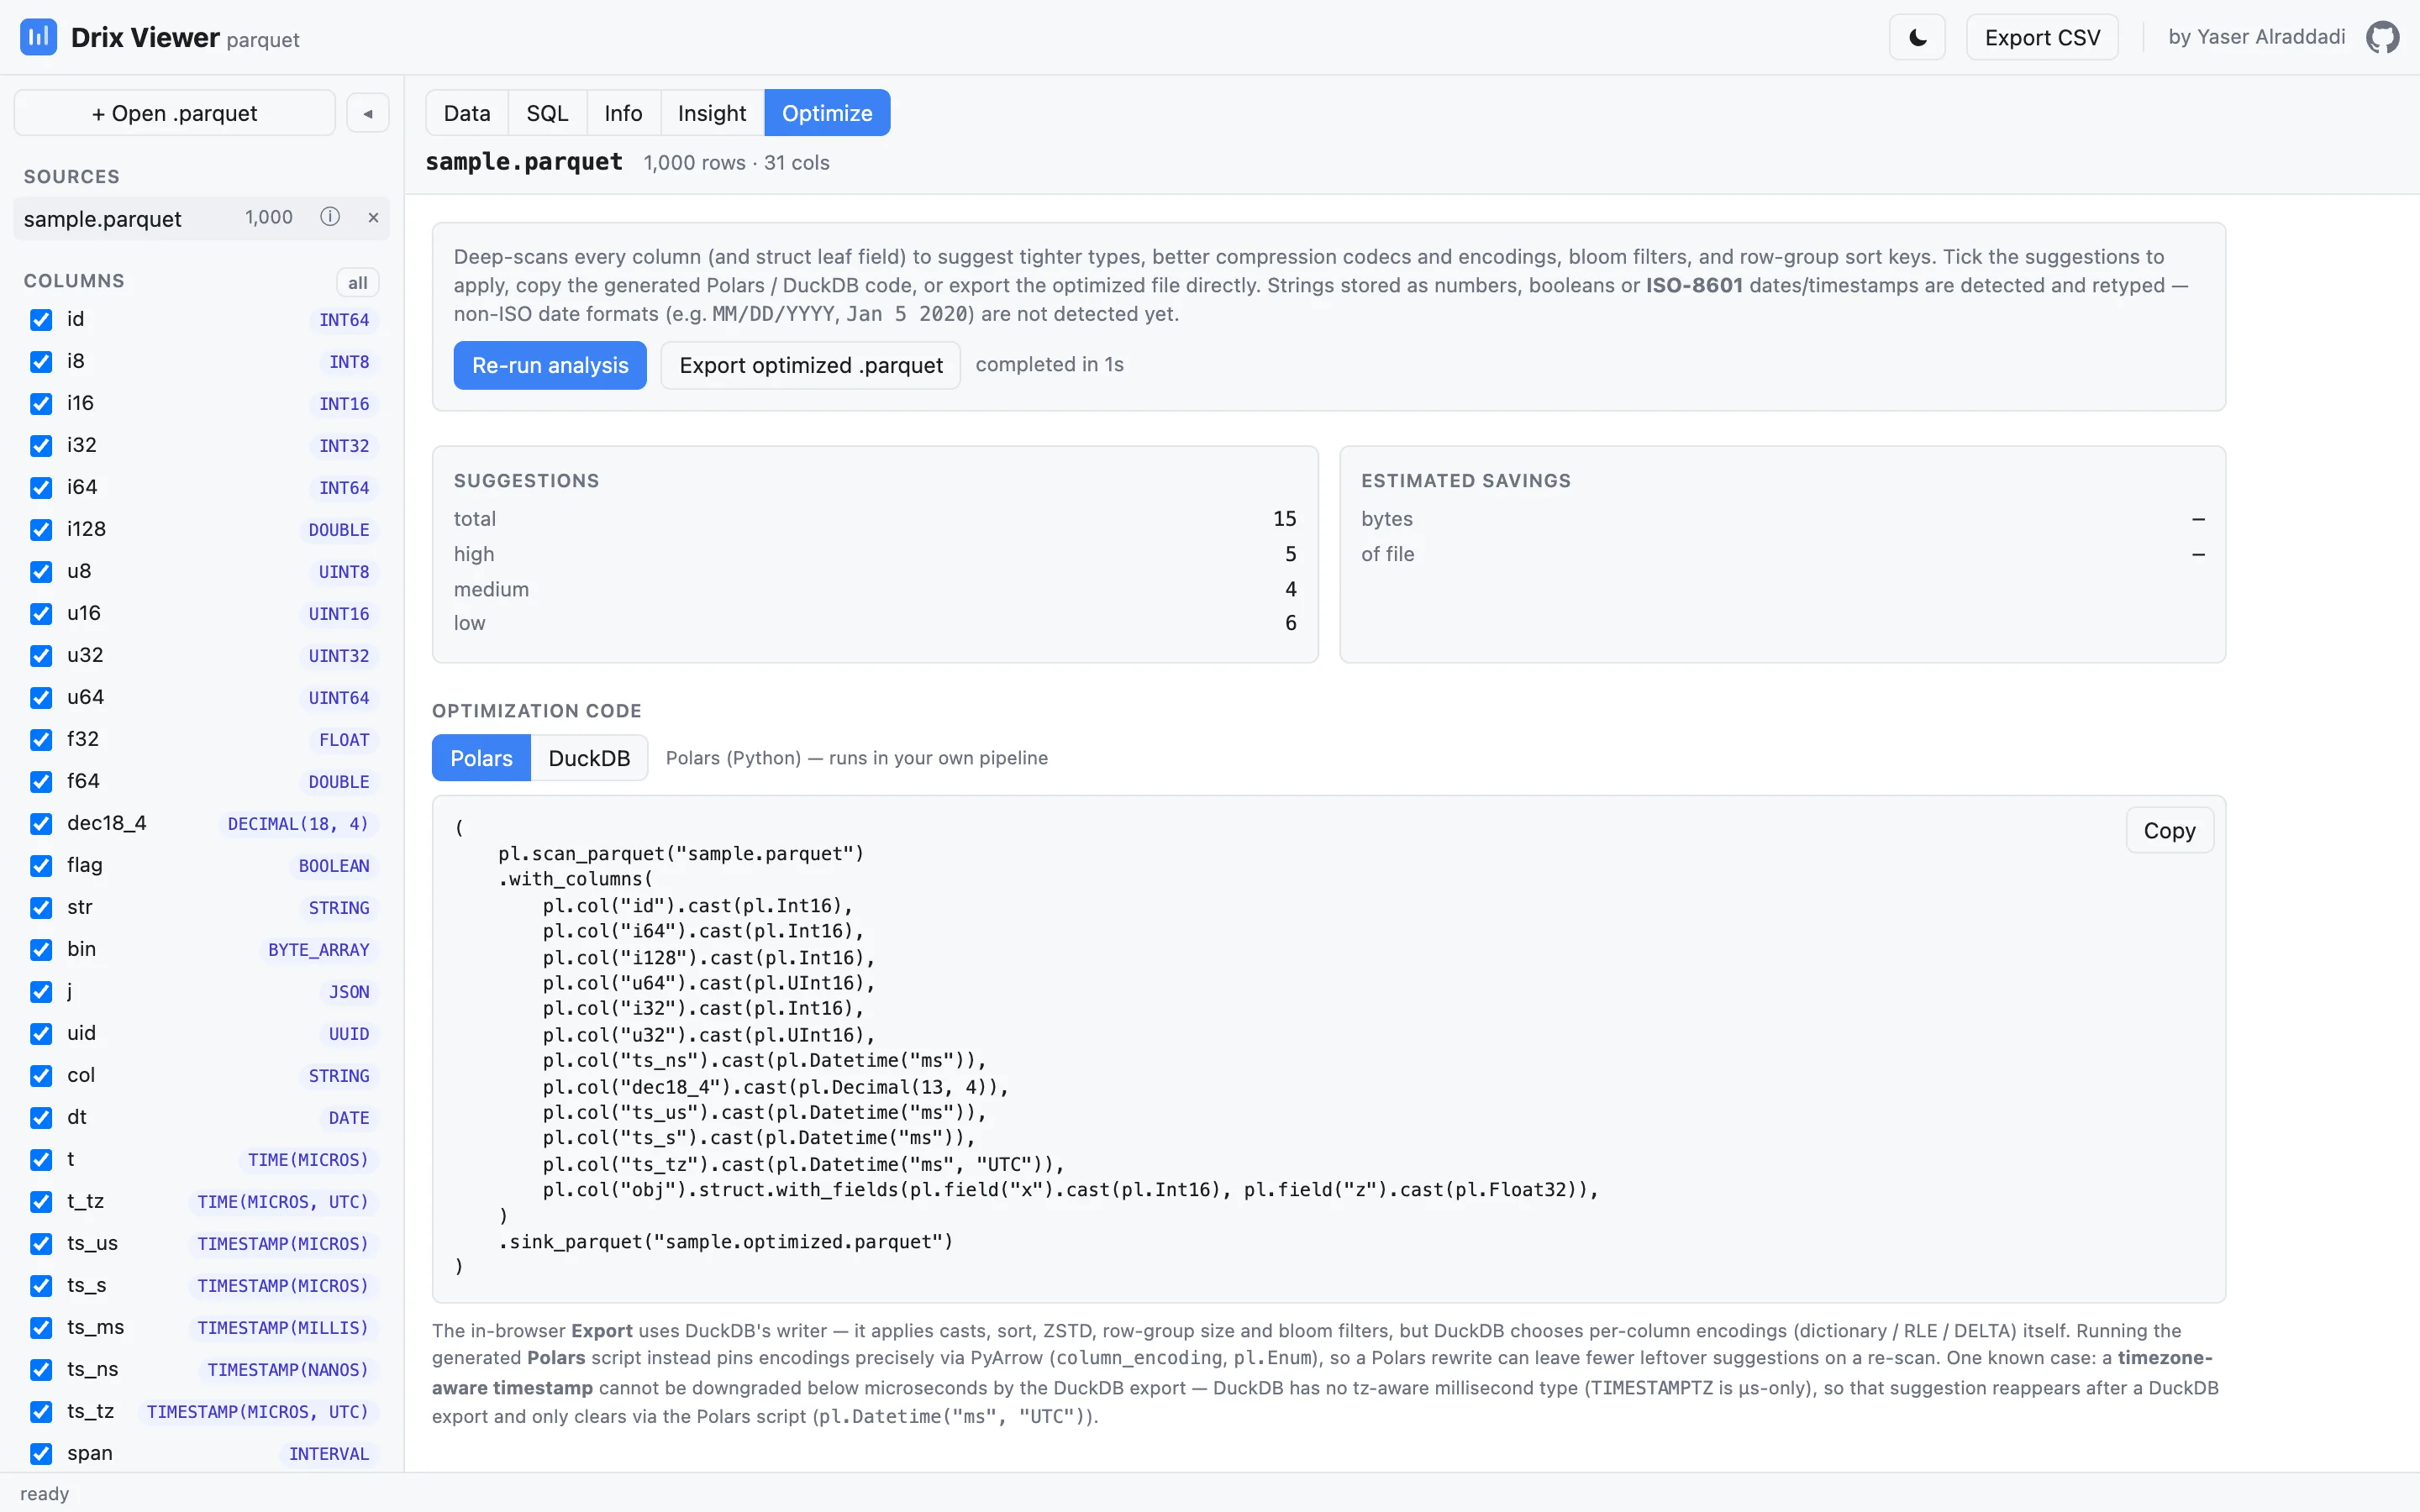Copy the optimization code

pos(2169,830)
